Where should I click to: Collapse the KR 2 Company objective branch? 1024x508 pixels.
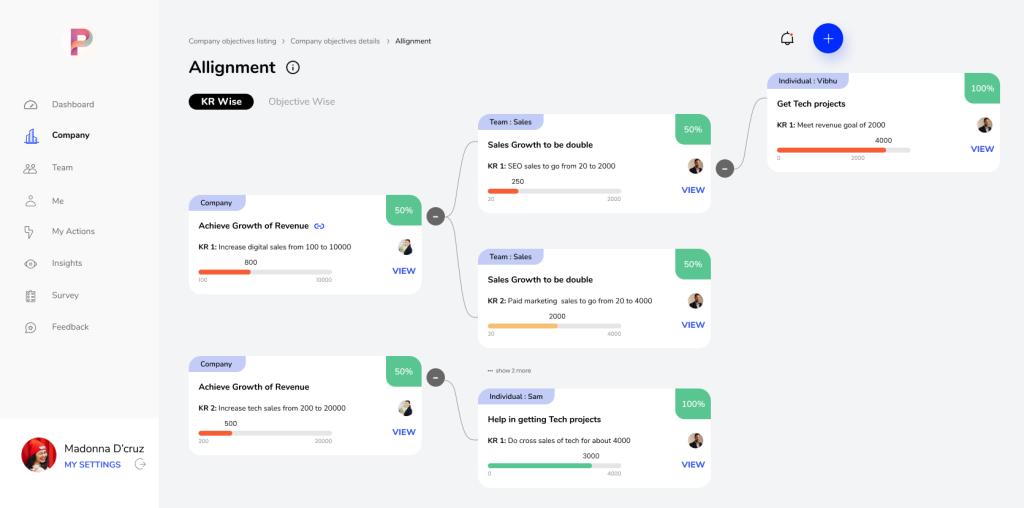[435, 377]
